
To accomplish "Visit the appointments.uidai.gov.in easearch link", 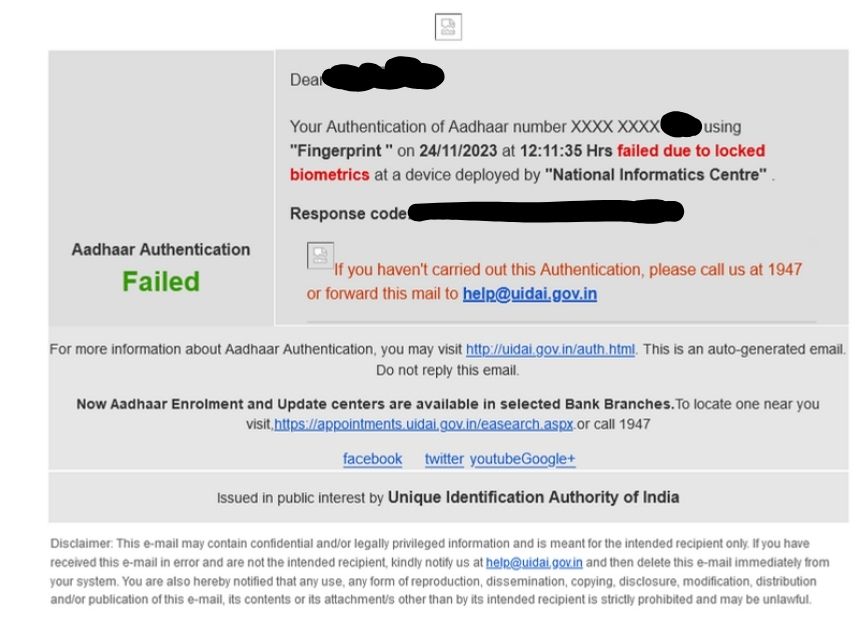I will coord(423,425).
